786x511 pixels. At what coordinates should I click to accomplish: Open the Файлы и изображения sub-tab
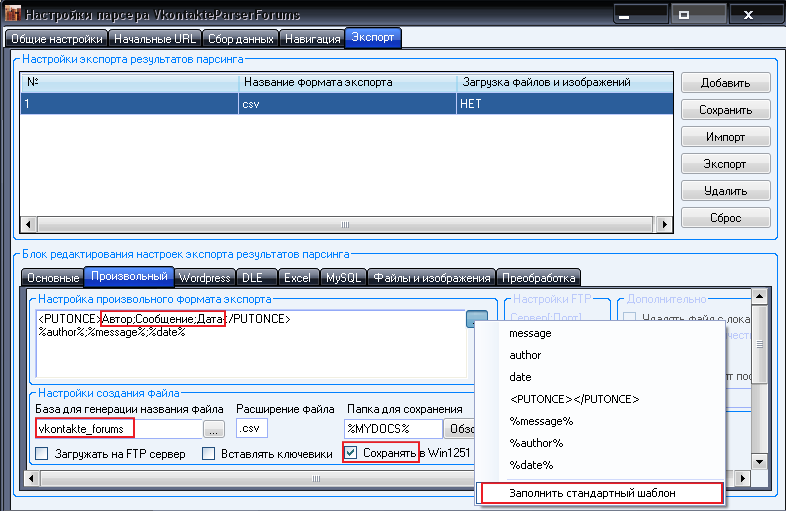click(x=432, y=277)
